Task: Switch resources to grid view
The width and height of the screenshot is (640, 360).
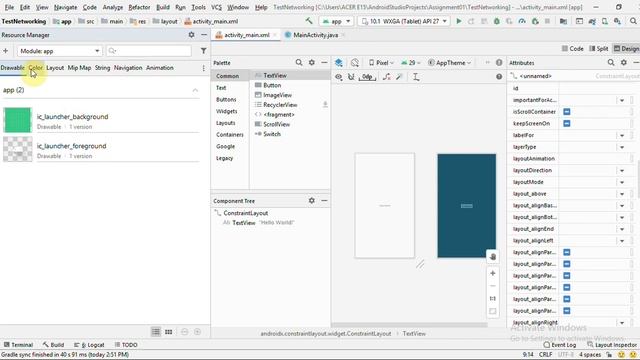Action: [x=169, y=332]
